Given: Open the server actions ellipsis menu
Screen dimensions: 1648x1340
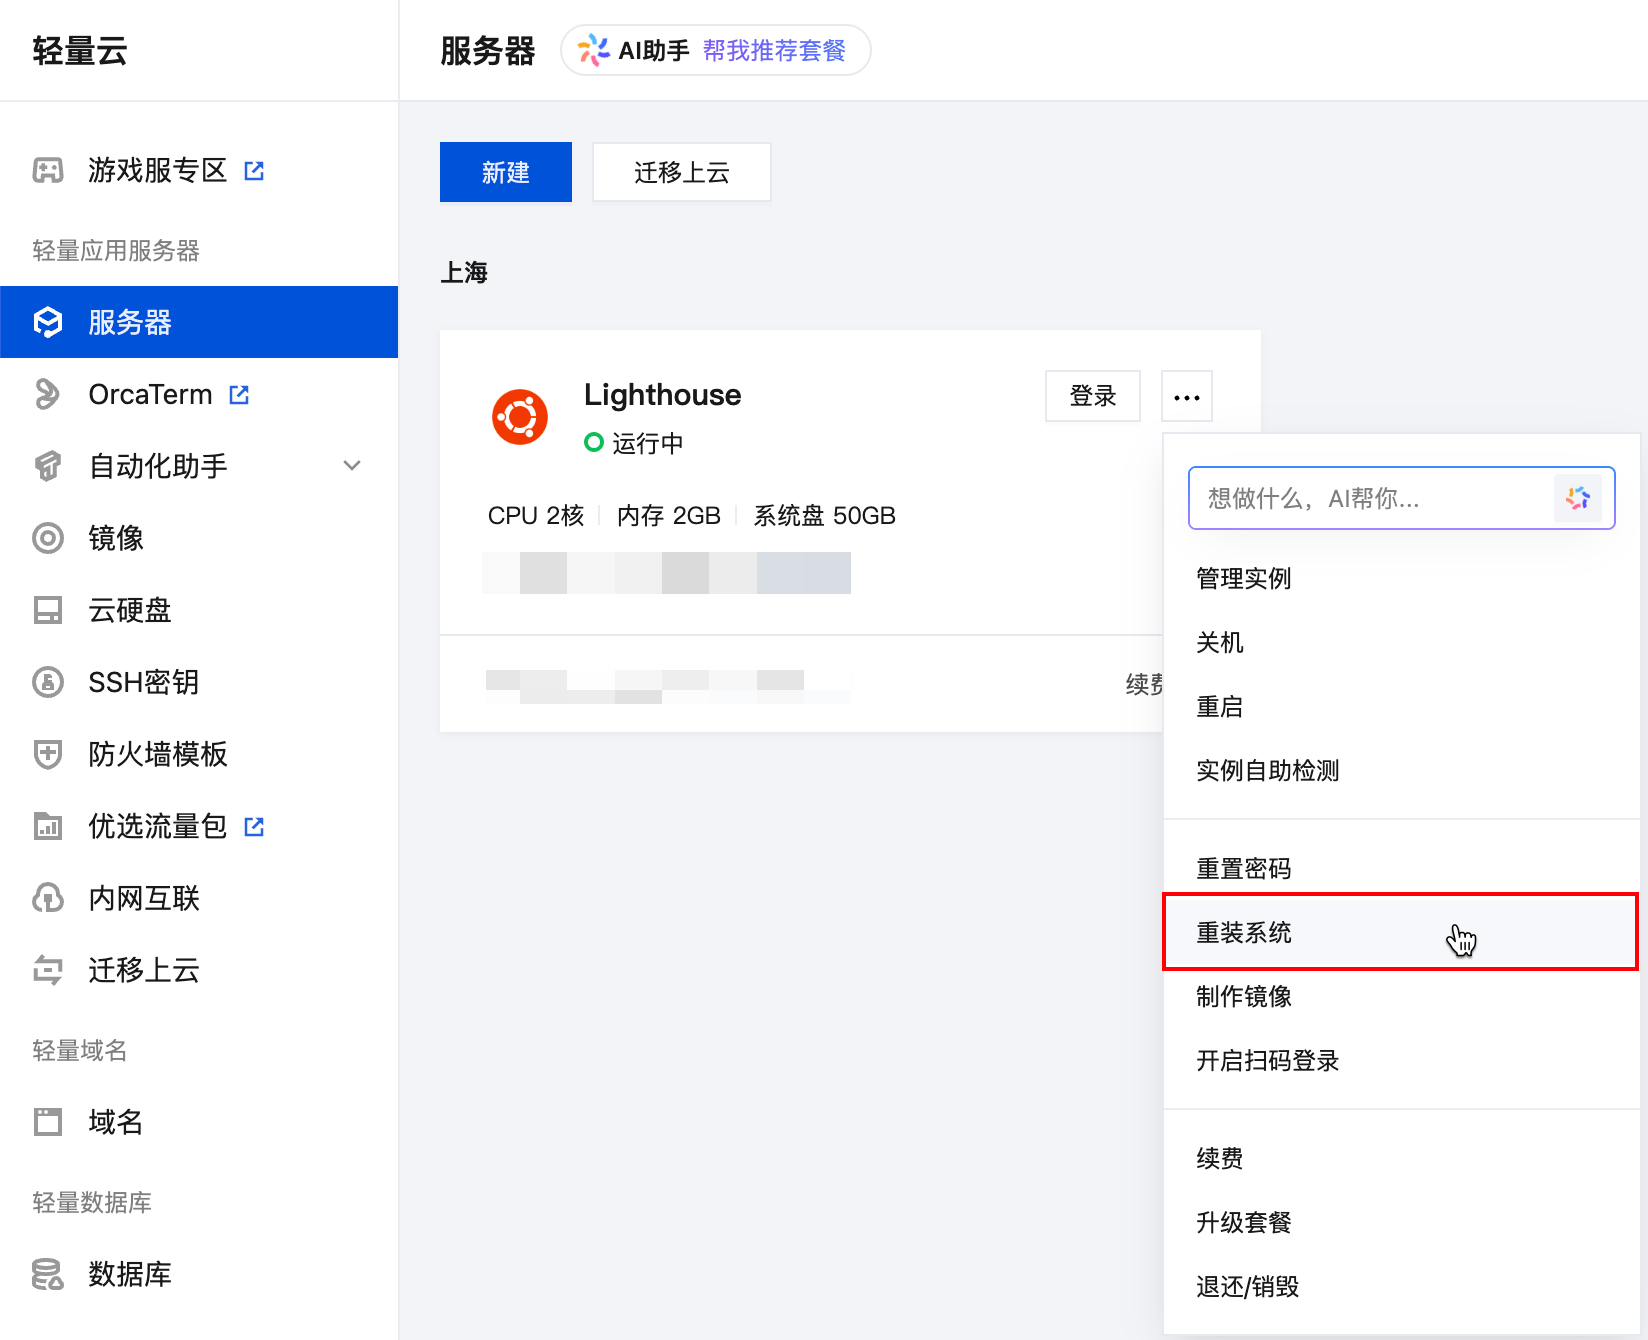Looking at the screenshot, I should 1186,395.
